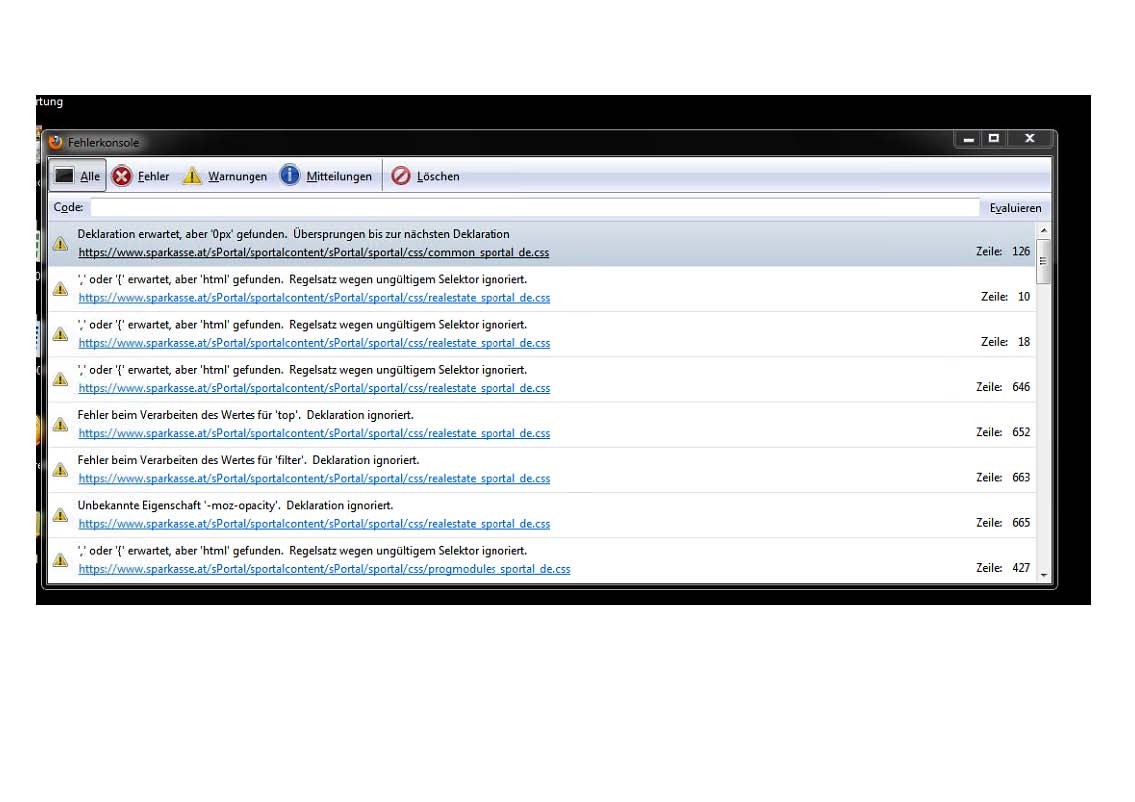This screenshot has width=1135, height=802.
Task: Click warning icon of Zeile 646 entry
Action: point(61,379)
